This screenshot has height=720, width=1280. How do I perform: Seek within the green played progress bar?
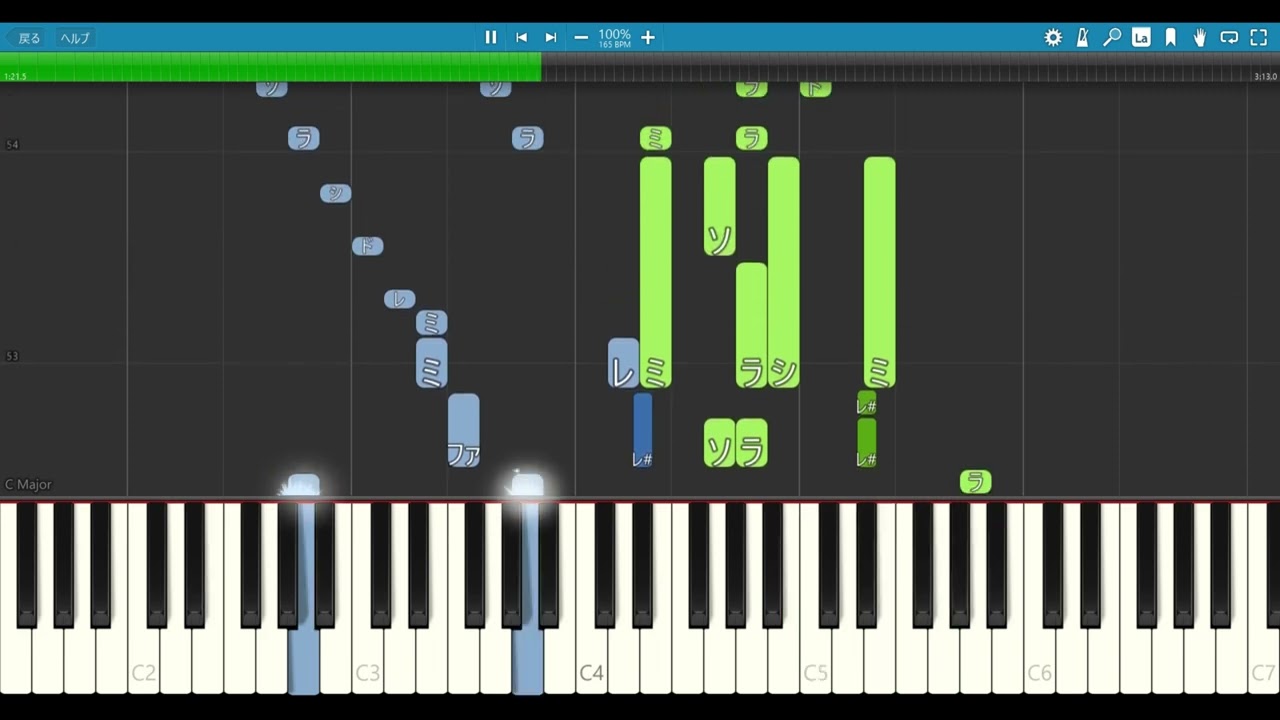click(270, 66)
